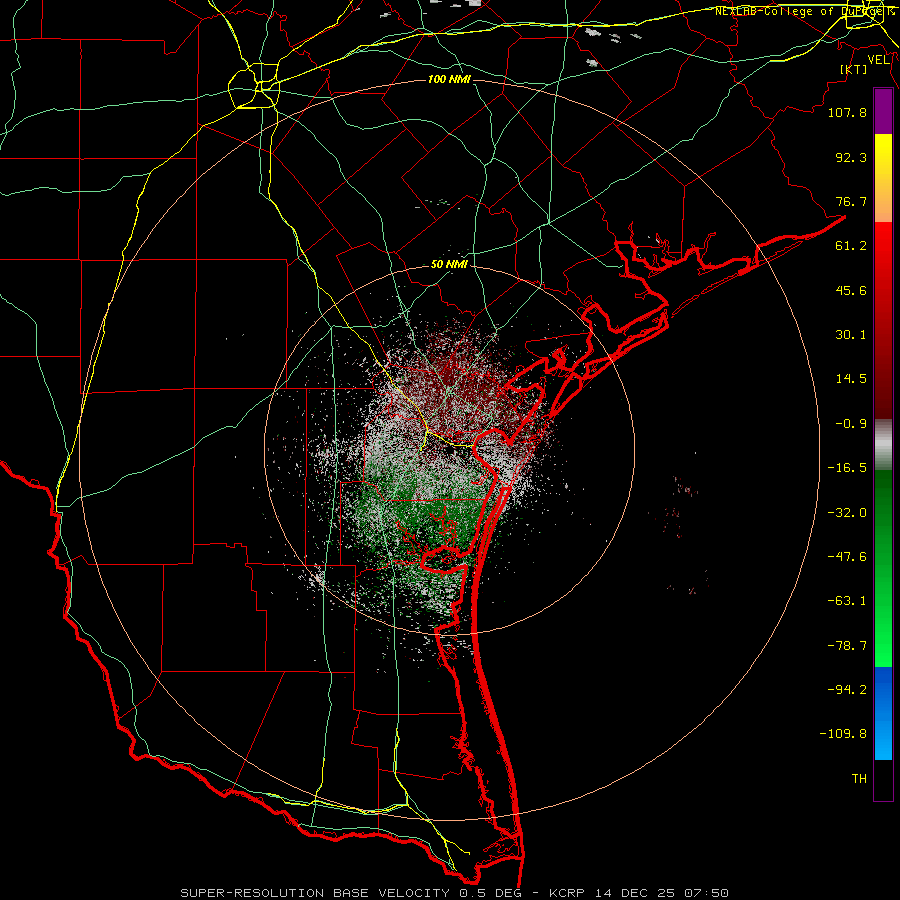The width and height of the screenshot is (900, 900).
Task: Click the purple segment of color bar
Action: click(x=883, y=112)
